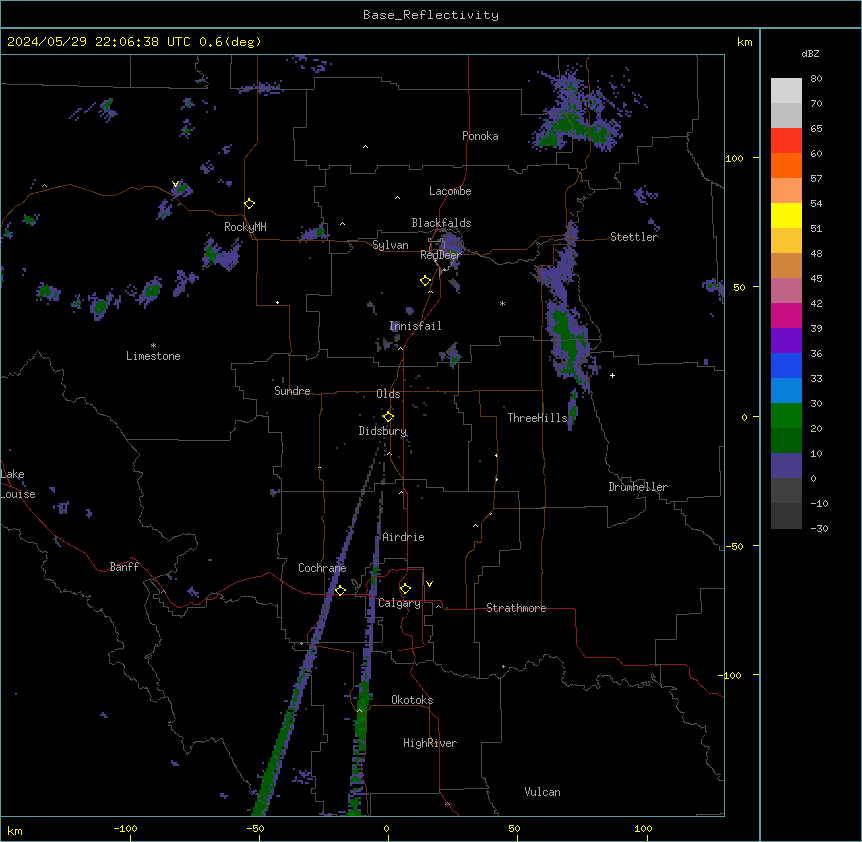Select the Banff label on the map
Viewport: 862px width, 842px height.
[124, 567]
